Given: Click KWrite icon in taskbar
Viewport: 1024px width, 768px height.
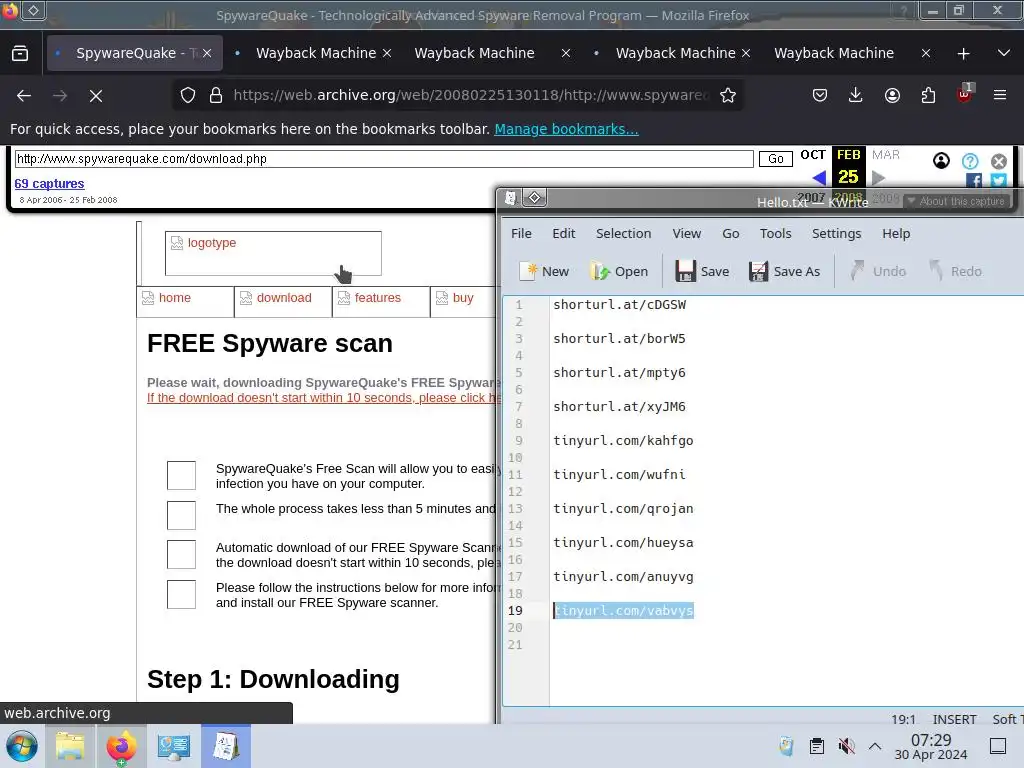Looking at the screenshot, I should pos(226,746).
